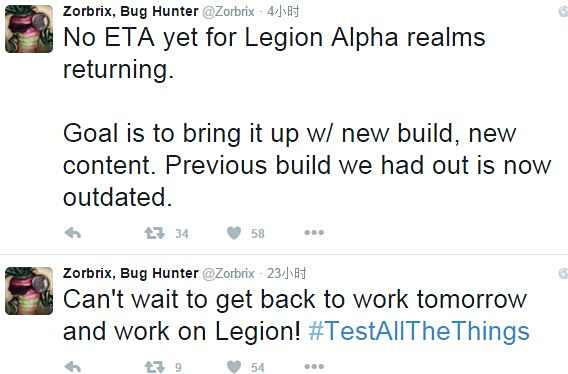Open more options on Legion Alpha tweet

click(314, 232)
